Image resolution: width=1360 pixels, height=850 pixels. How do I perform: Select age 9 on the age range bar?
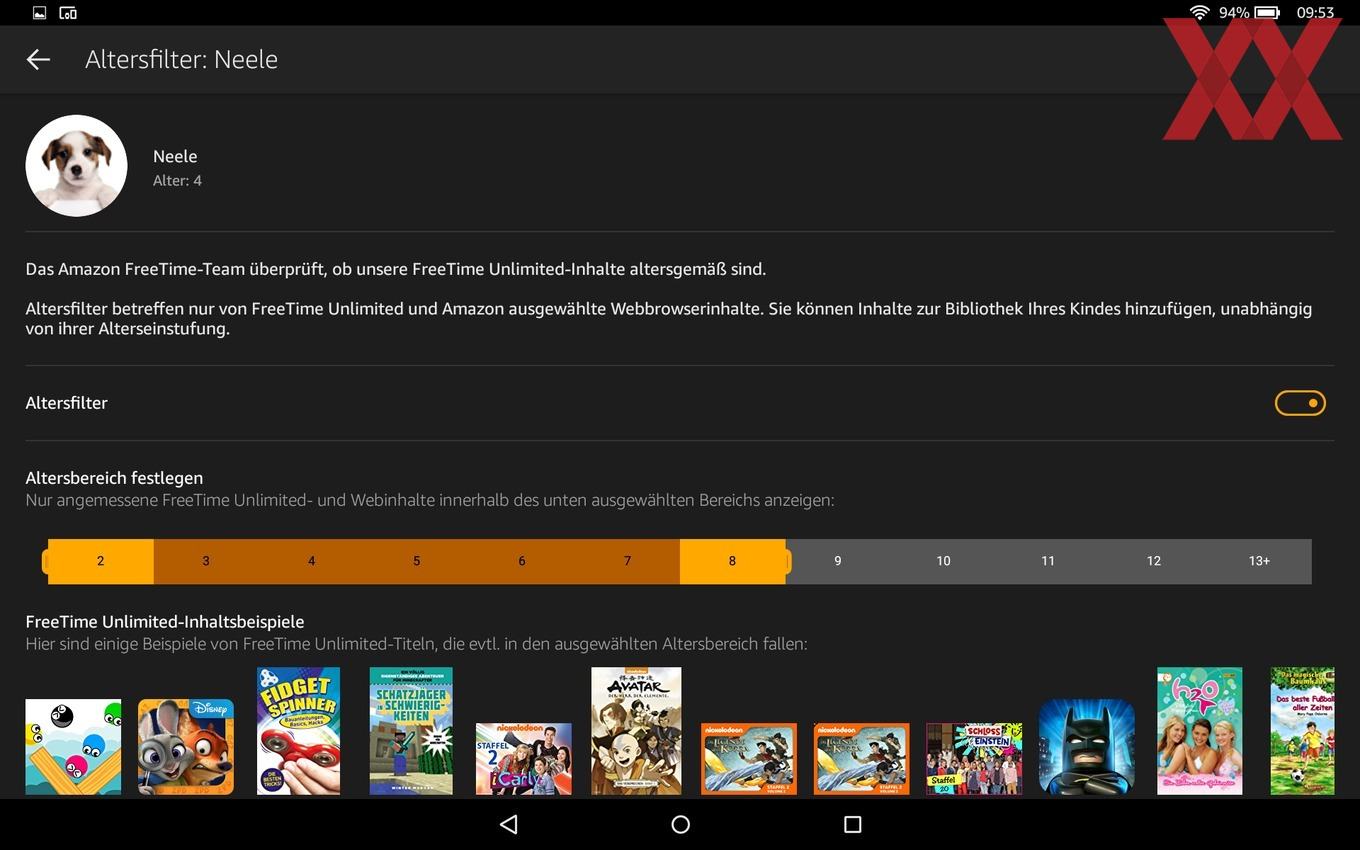coord(838,561)
